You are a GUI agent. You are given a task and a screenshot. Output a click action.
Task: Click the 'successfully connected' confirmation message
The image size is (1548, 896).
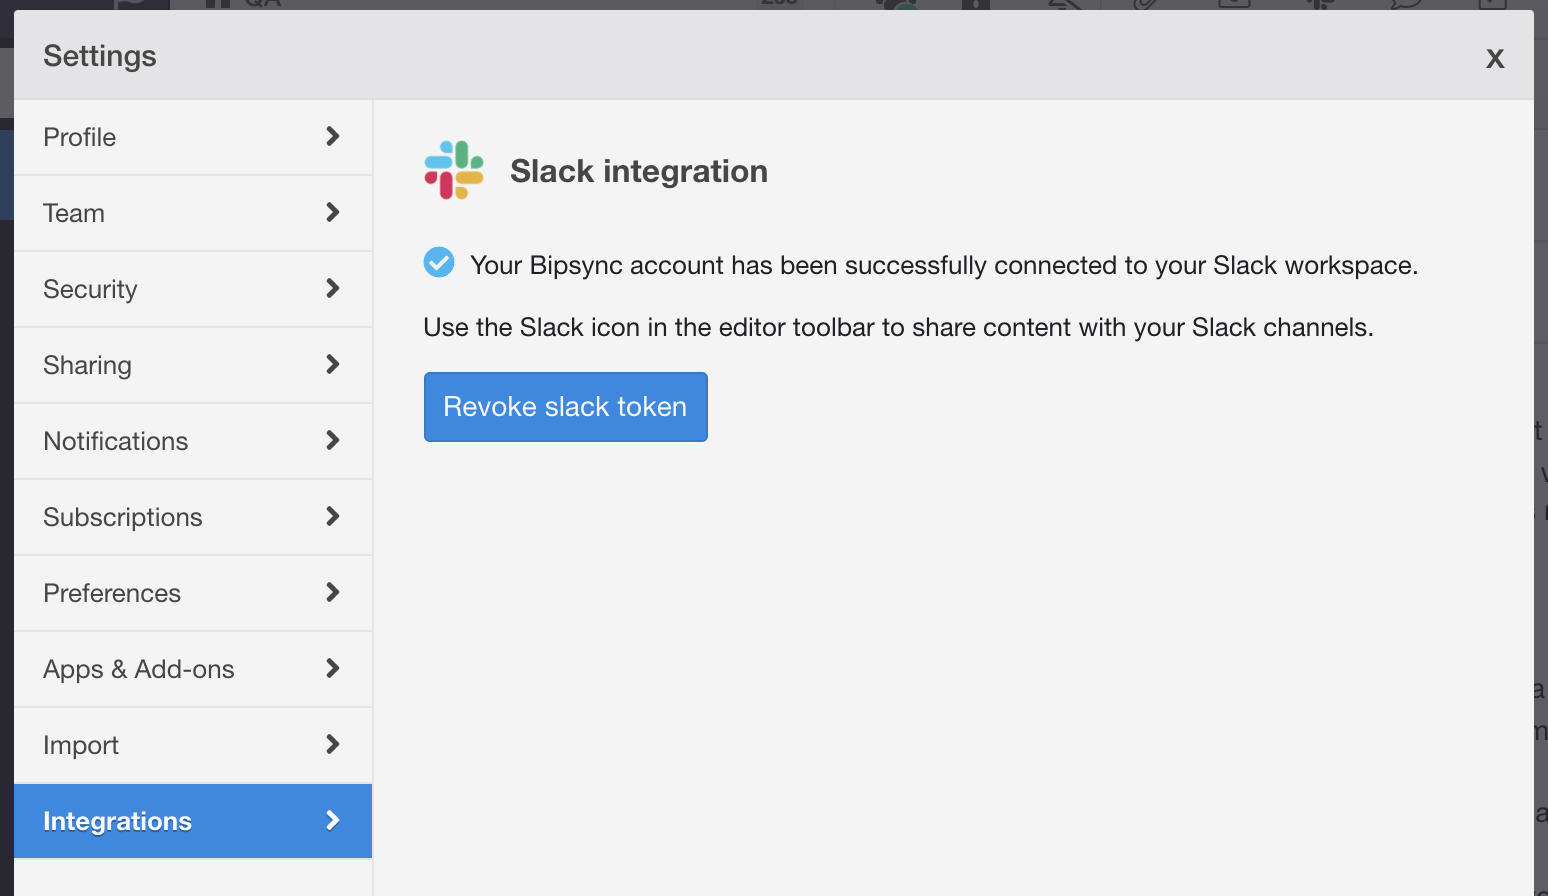944,265
